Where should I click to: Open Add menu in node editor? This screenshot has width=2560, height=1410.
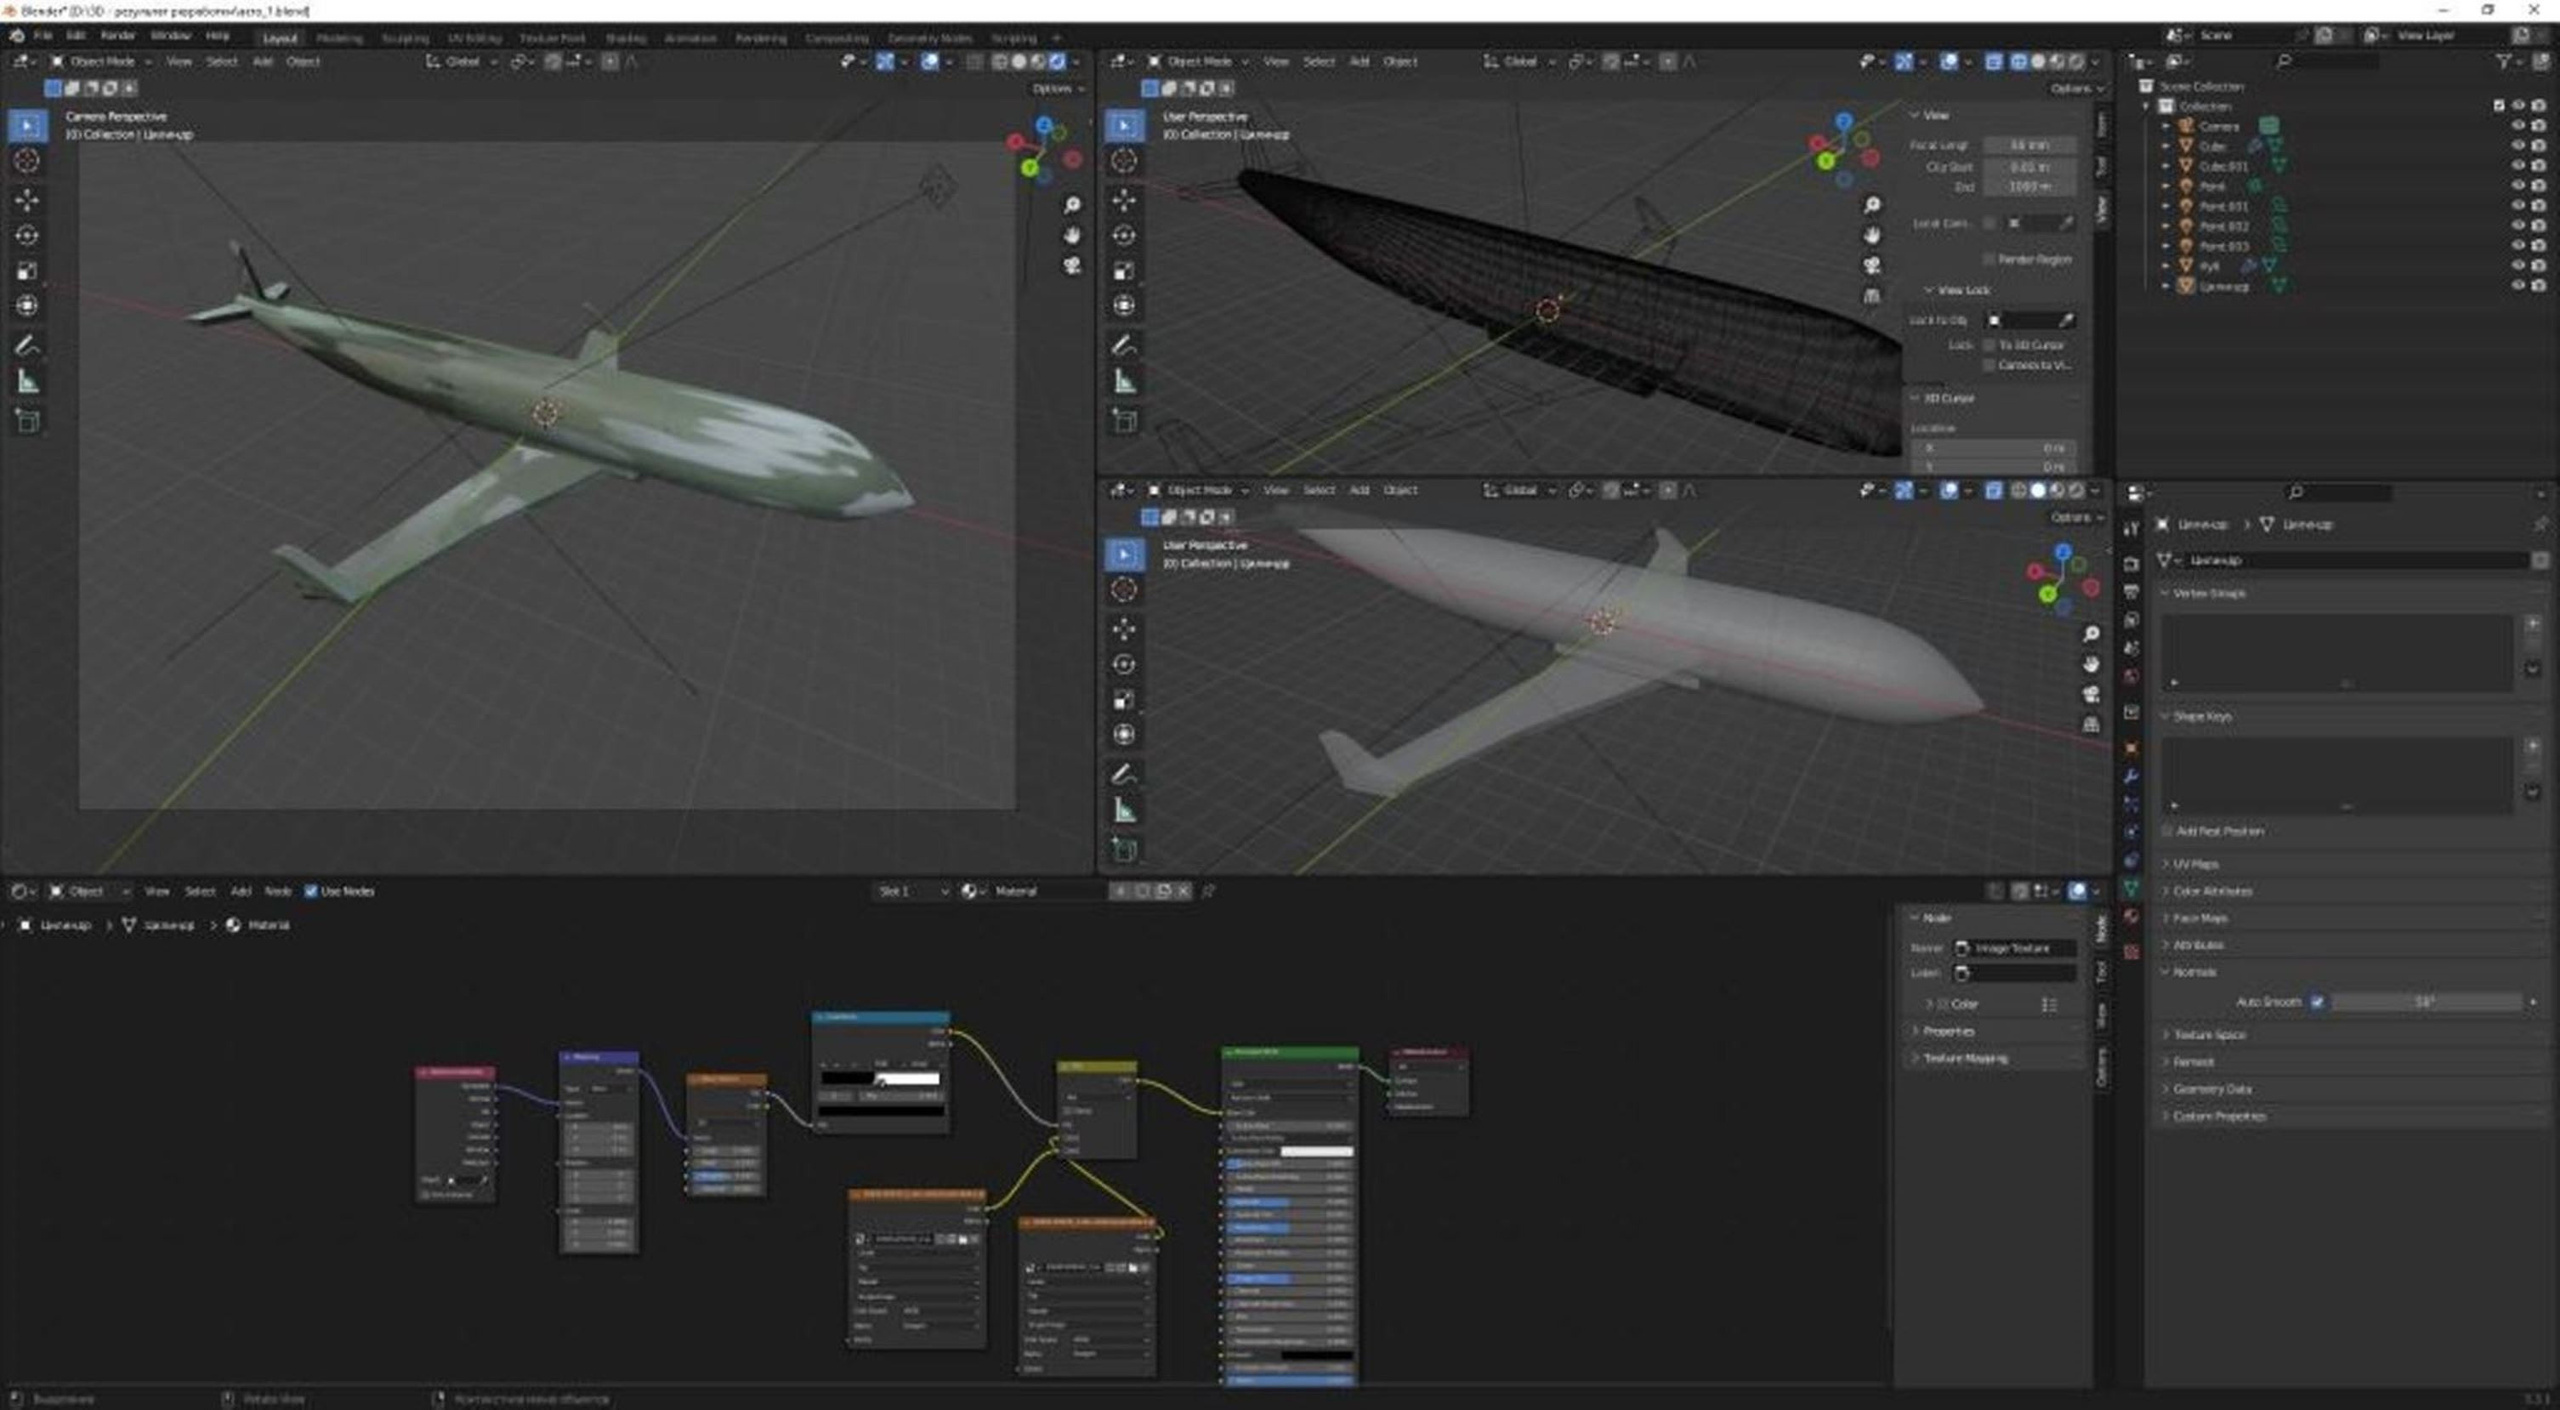241,891
